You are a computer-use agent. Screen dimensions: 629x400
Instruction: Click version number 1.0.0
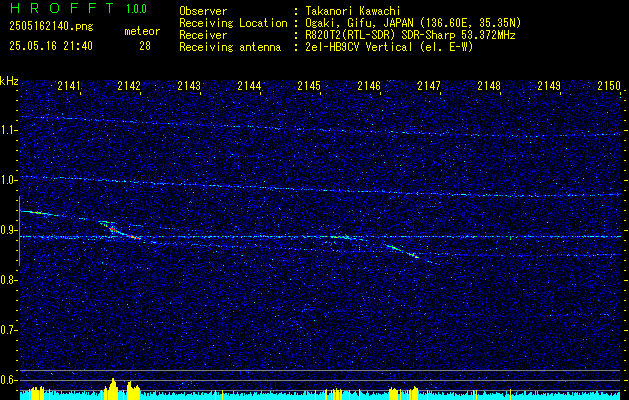(x=136, y=9)
